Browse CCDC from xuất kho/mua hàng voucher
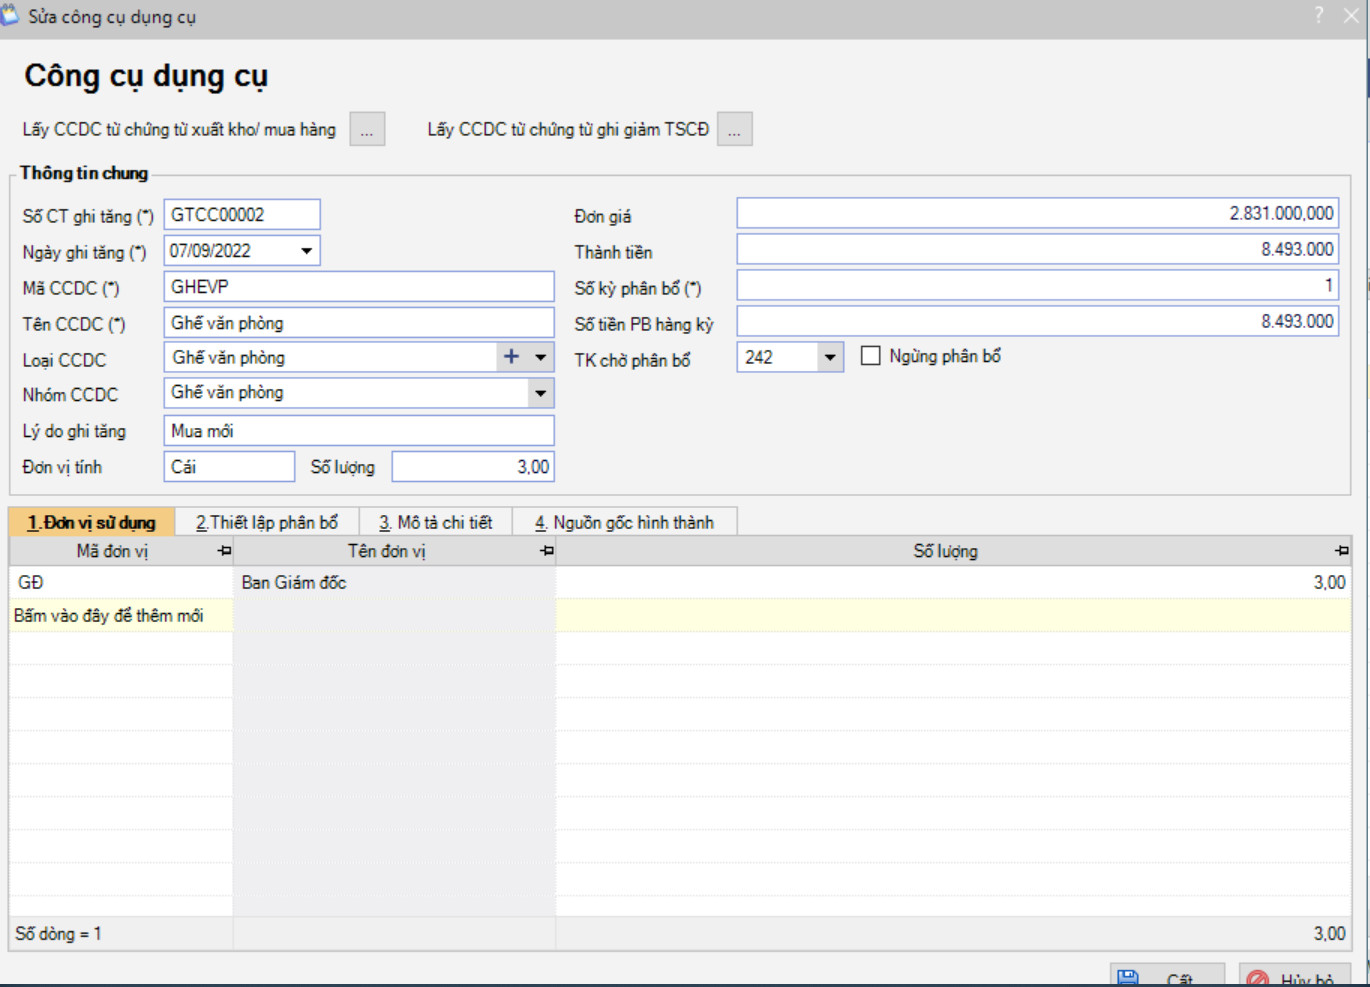Image resolution: width=1370 pixels, height=987 pixels. tap(367, 129)
